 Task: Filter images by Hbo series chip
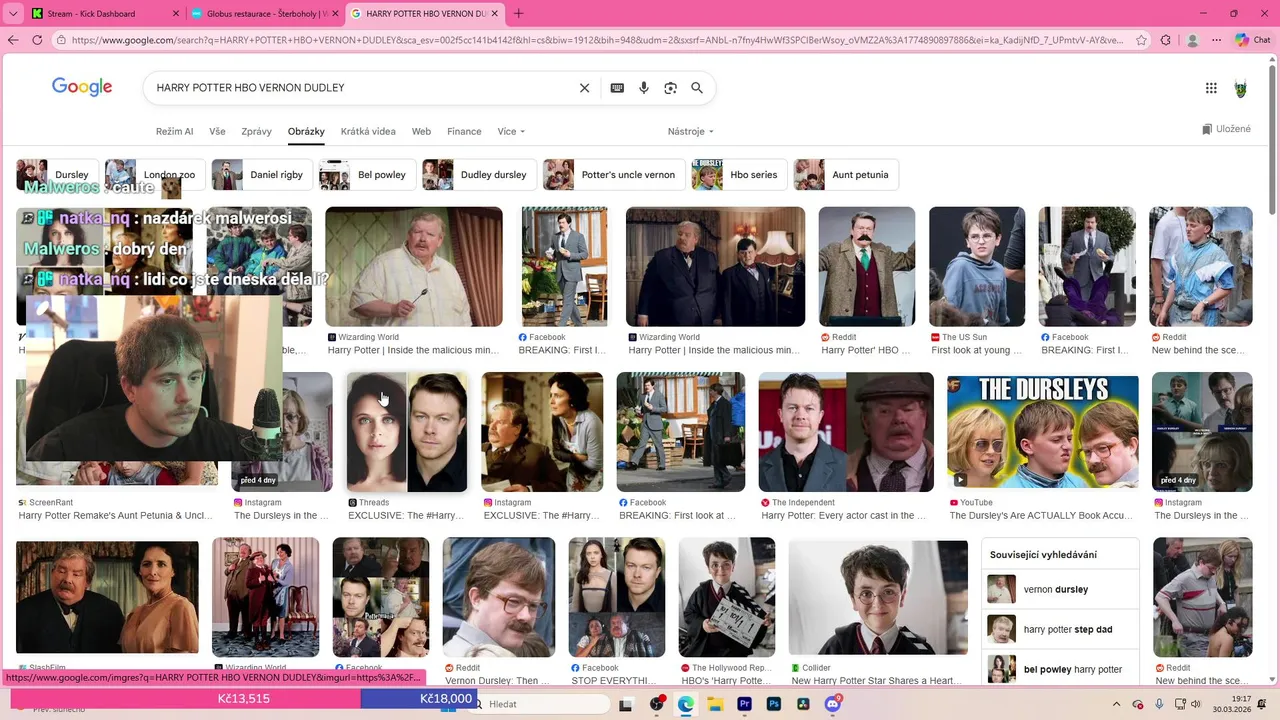(739, 174)
